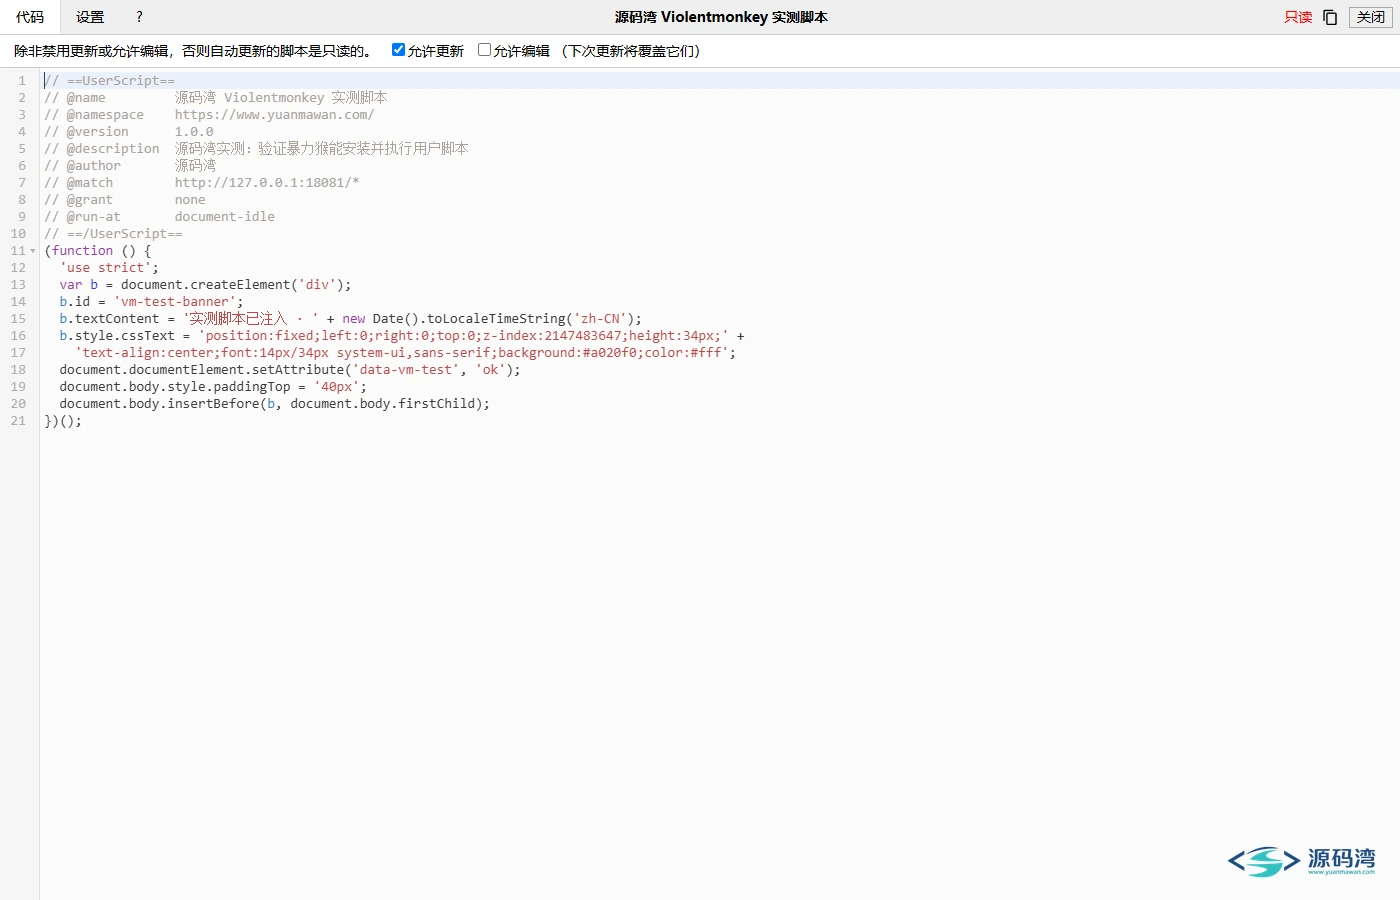The width and height of the screenshot is (1400, 900).
Task: Click the 'vm-test-banner' string
Action: (x=175, y=302)
